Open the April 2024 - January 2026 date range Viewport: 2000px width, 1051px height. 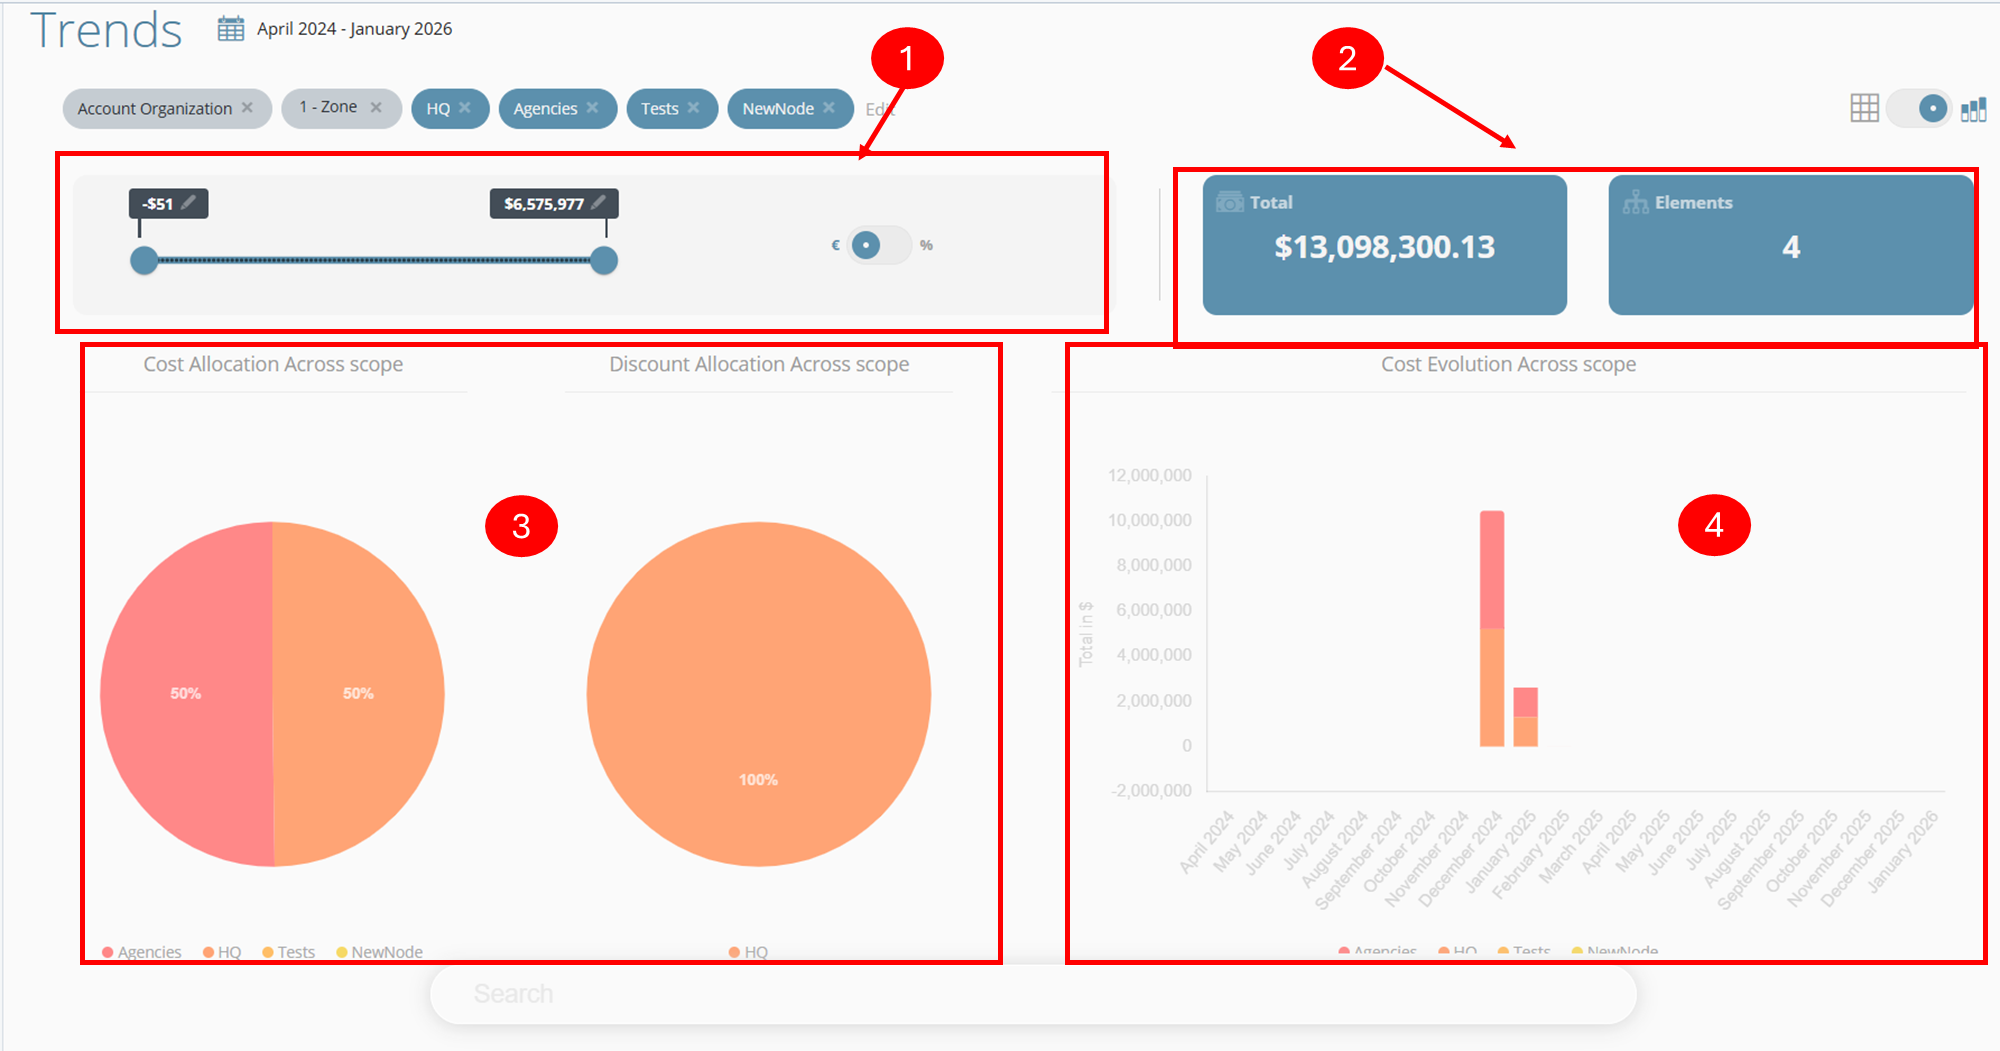pyautogui.click(x=354, y=29)
